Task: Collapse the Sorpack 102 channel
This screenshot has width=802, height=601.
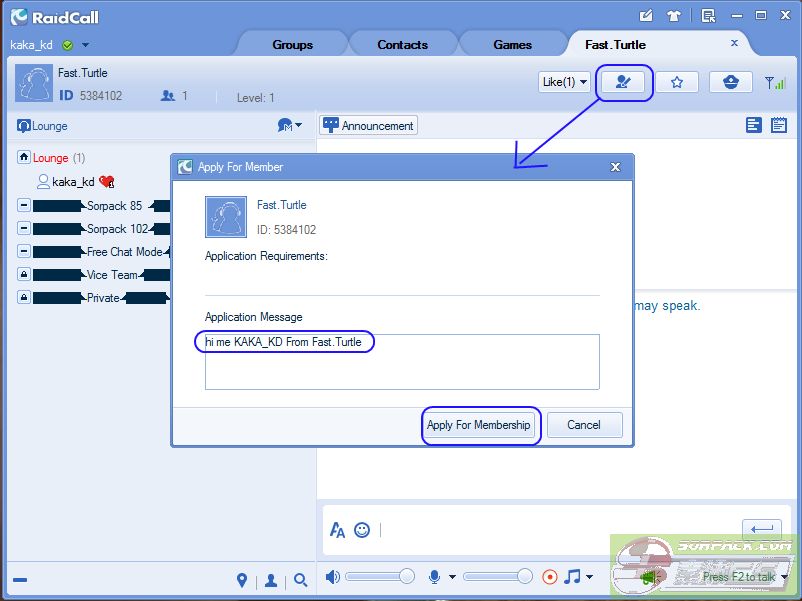Action: tap(24, 228)
